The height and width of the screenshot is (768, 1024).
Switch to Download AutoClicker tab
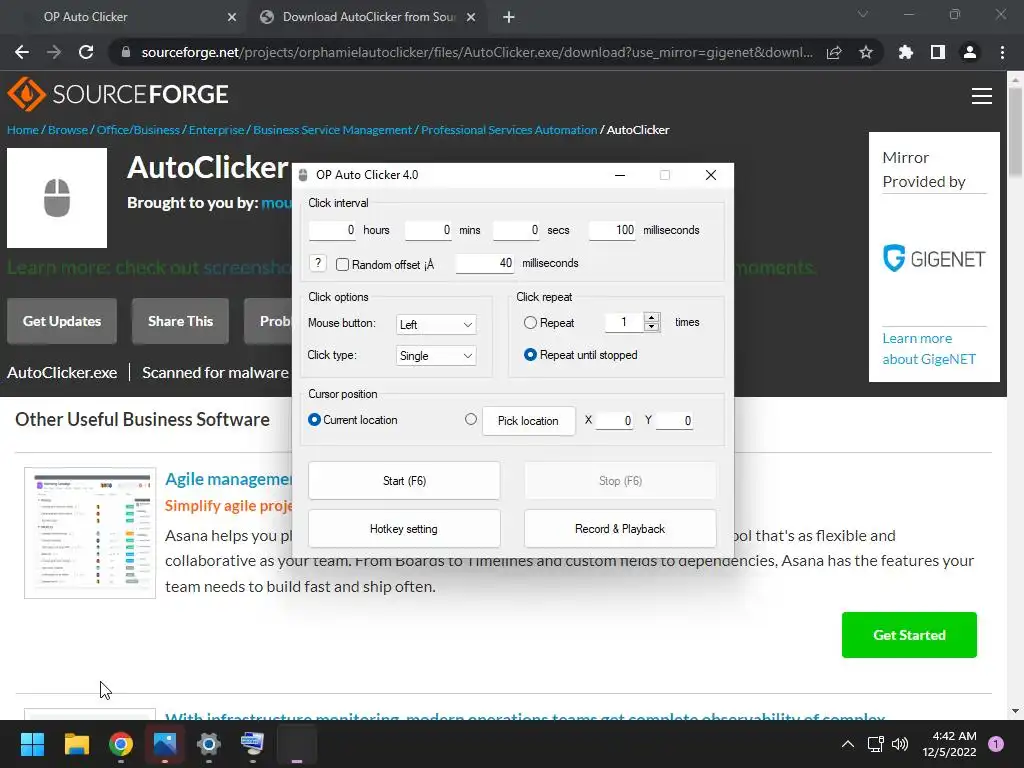click(x=368, y=17)
